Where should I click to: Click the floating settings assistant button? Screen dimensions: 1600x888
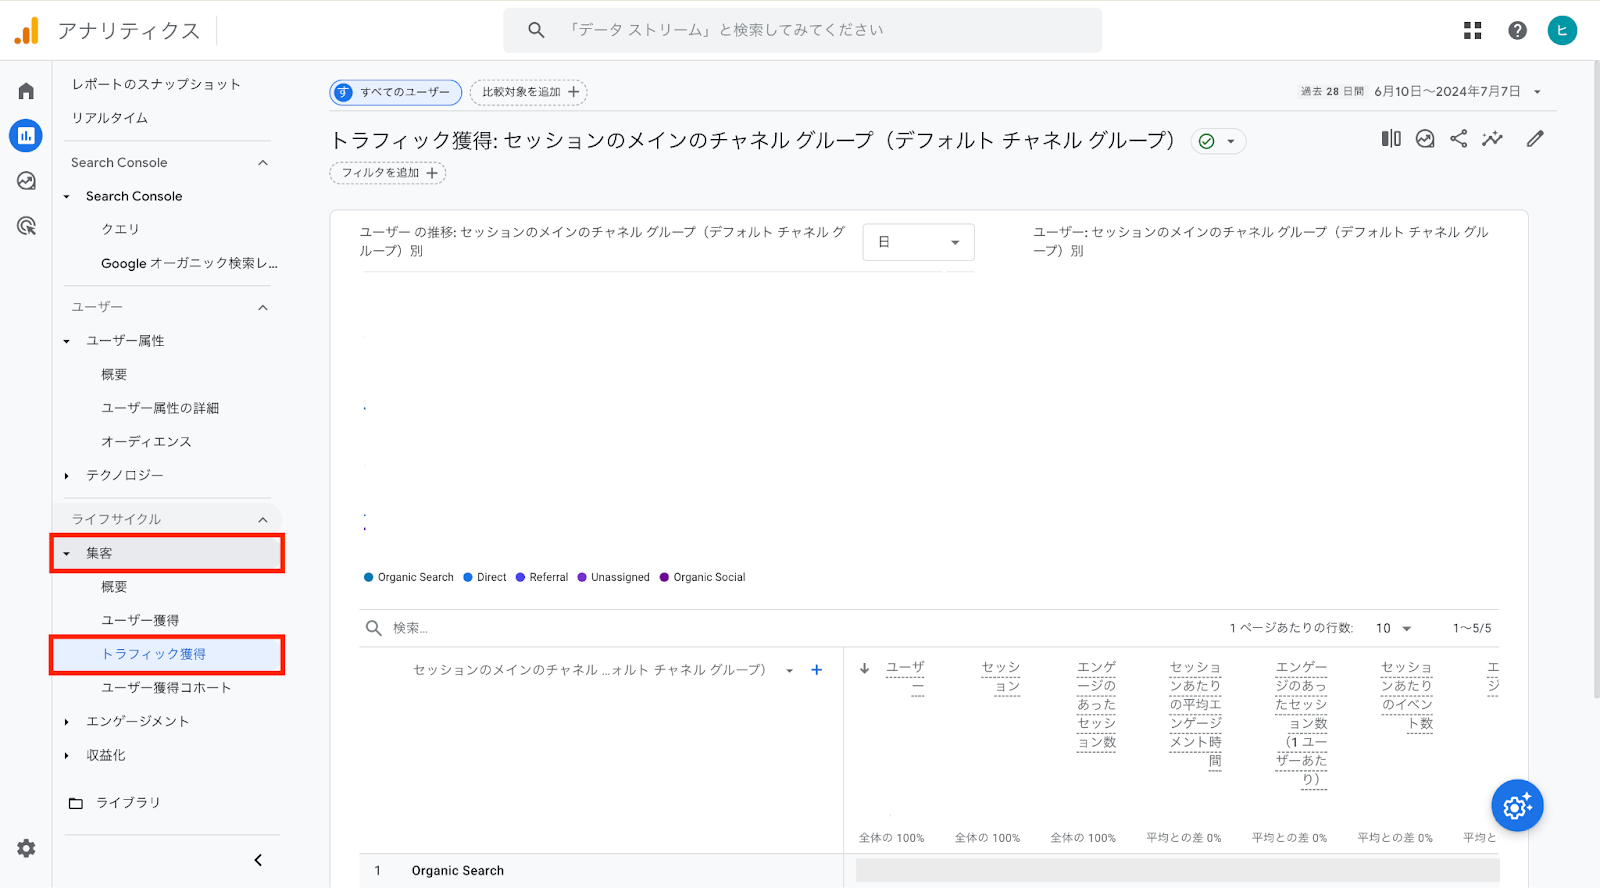[x=1517, y=806]
